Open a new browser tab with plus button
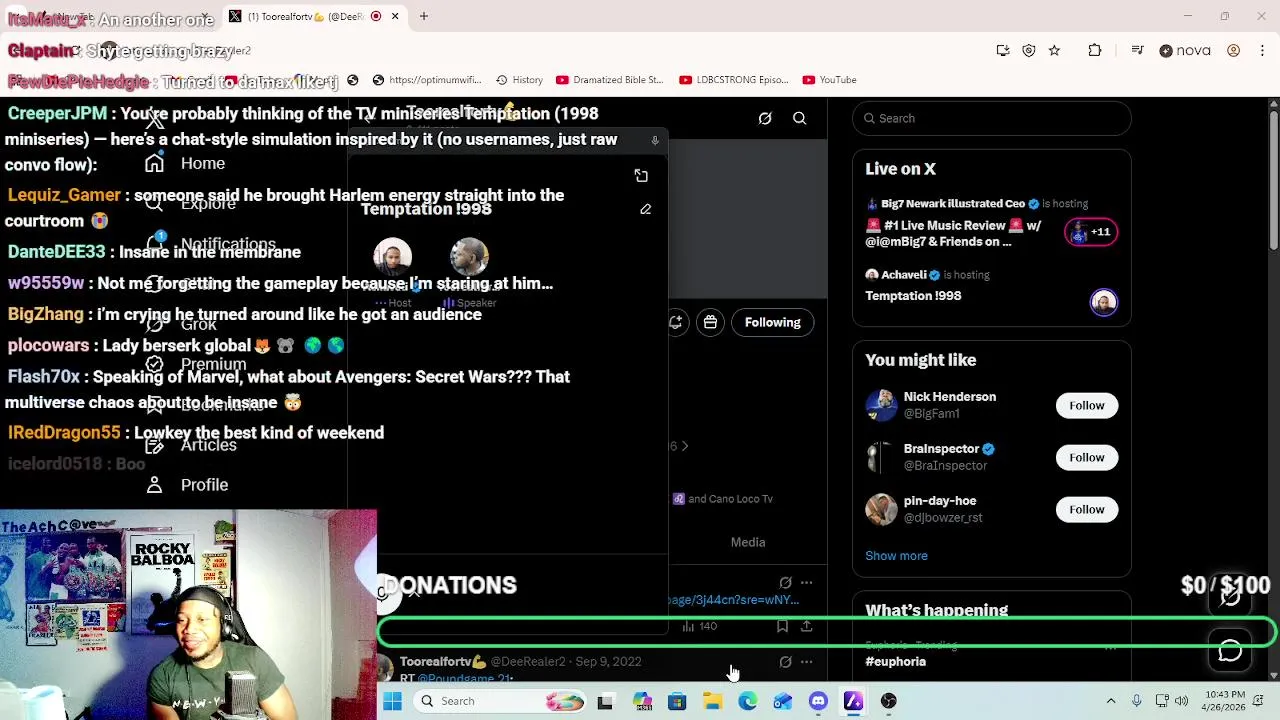 point(424,16)
